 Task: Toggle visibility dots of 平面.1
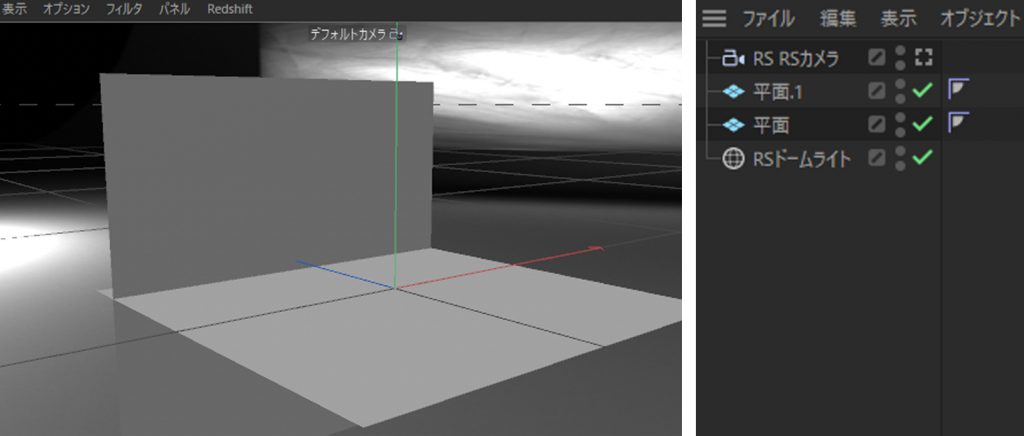click(x=900, y=91)
